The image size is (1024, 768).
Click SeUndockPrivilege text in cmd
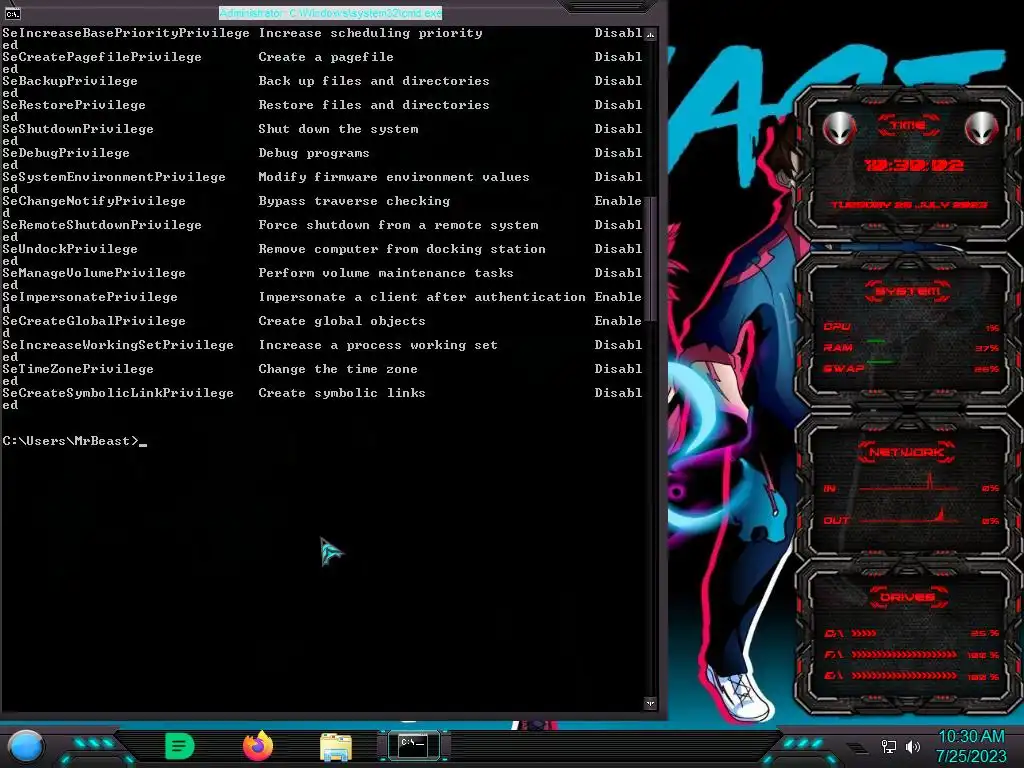tap(70, 249)
